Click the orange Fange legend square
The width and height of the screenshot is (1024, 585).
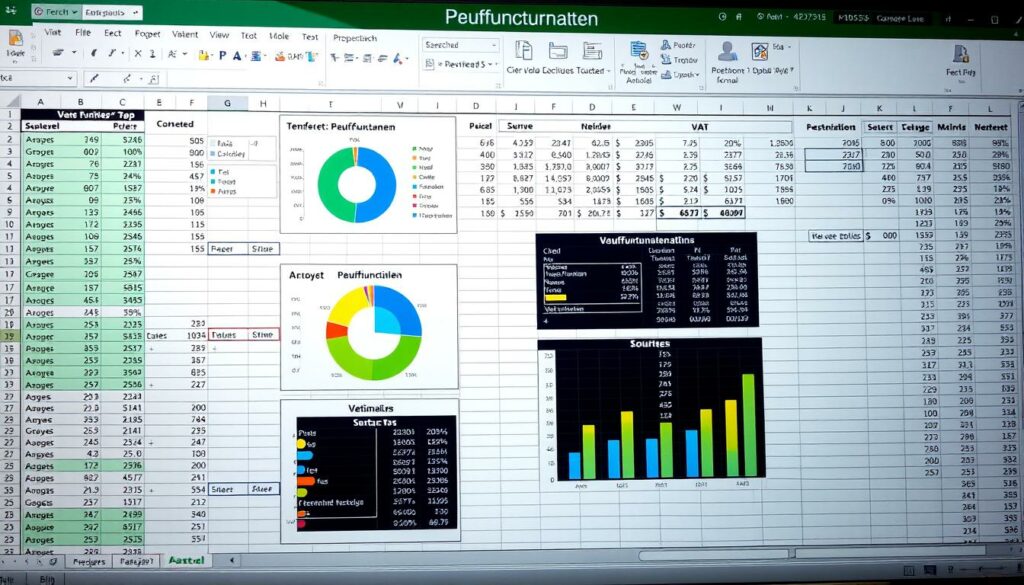pyautogui.click(x=213, y=192)
